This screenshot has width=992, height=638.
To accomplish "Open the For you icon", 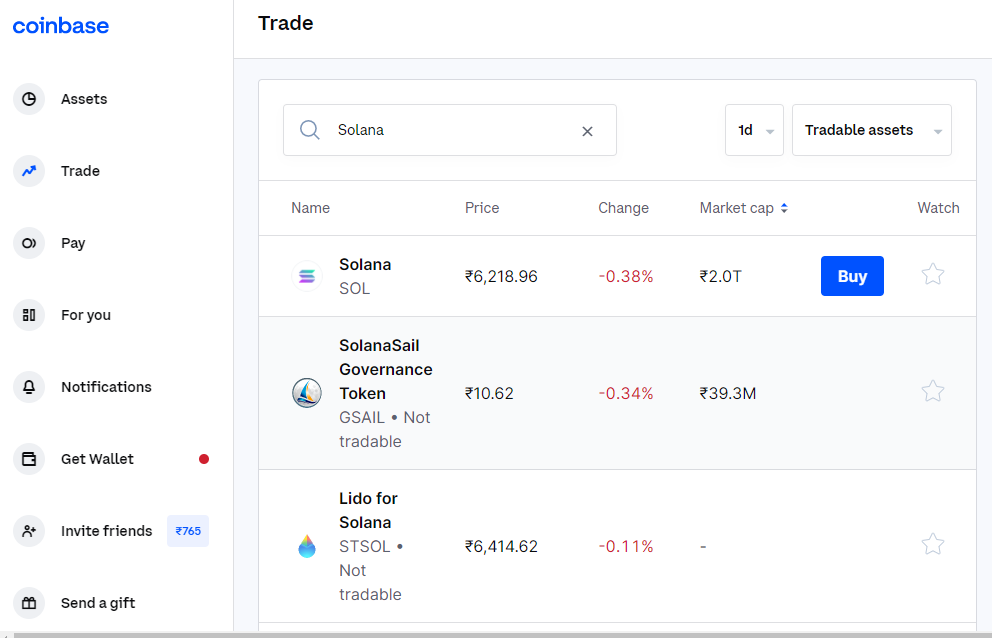I will (29, 315).
